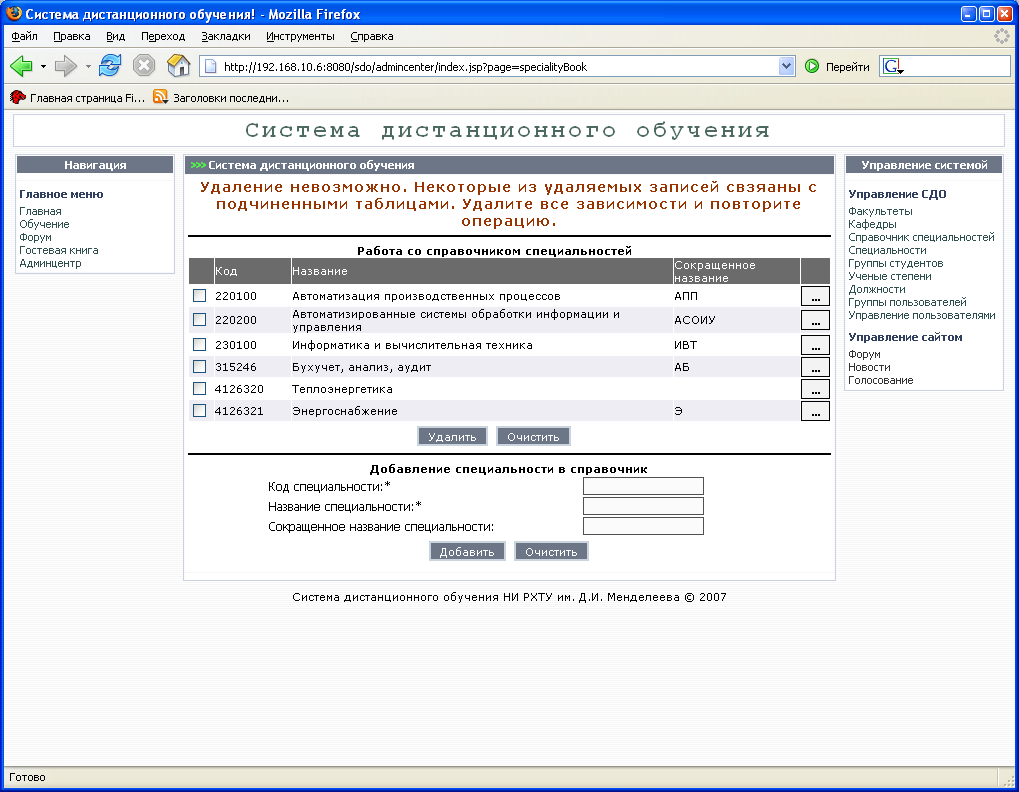The width and height of the screenshot is (1019, 792).
Task: Click the ... edit button for Теплоэнергетика row
Action: coord(815,389)
